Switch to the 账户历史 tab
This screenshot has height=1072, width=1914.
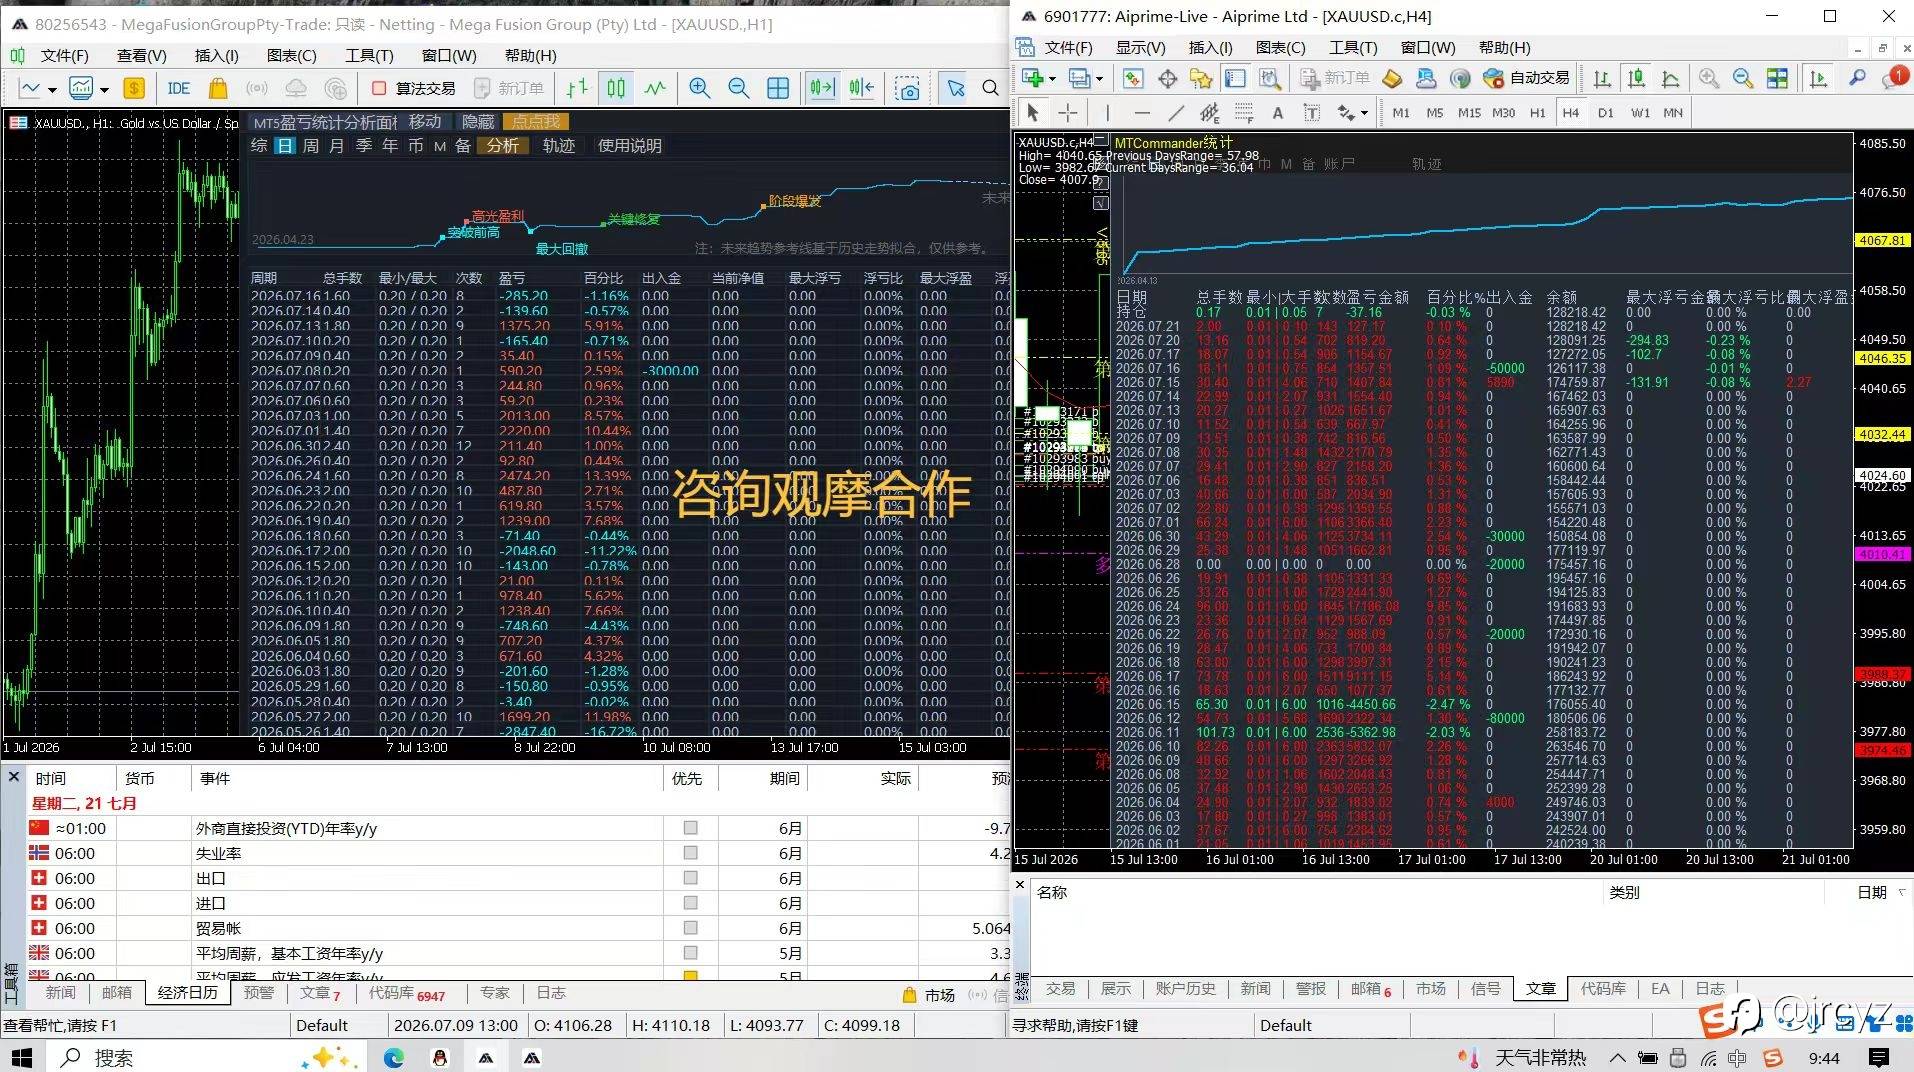pyautogui.click(x=1185, y=988)
